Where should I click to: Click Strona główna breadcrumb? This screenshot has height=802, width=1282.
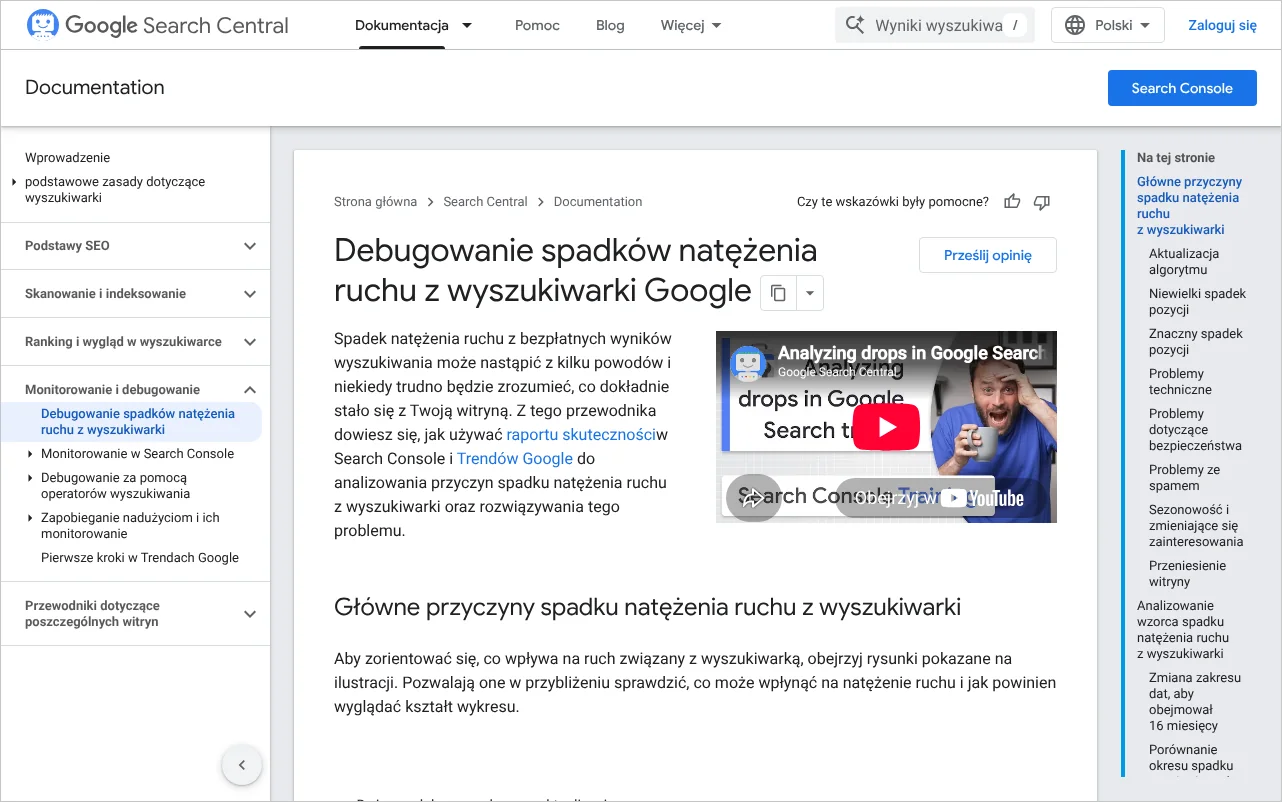click(x=375, y=202)
